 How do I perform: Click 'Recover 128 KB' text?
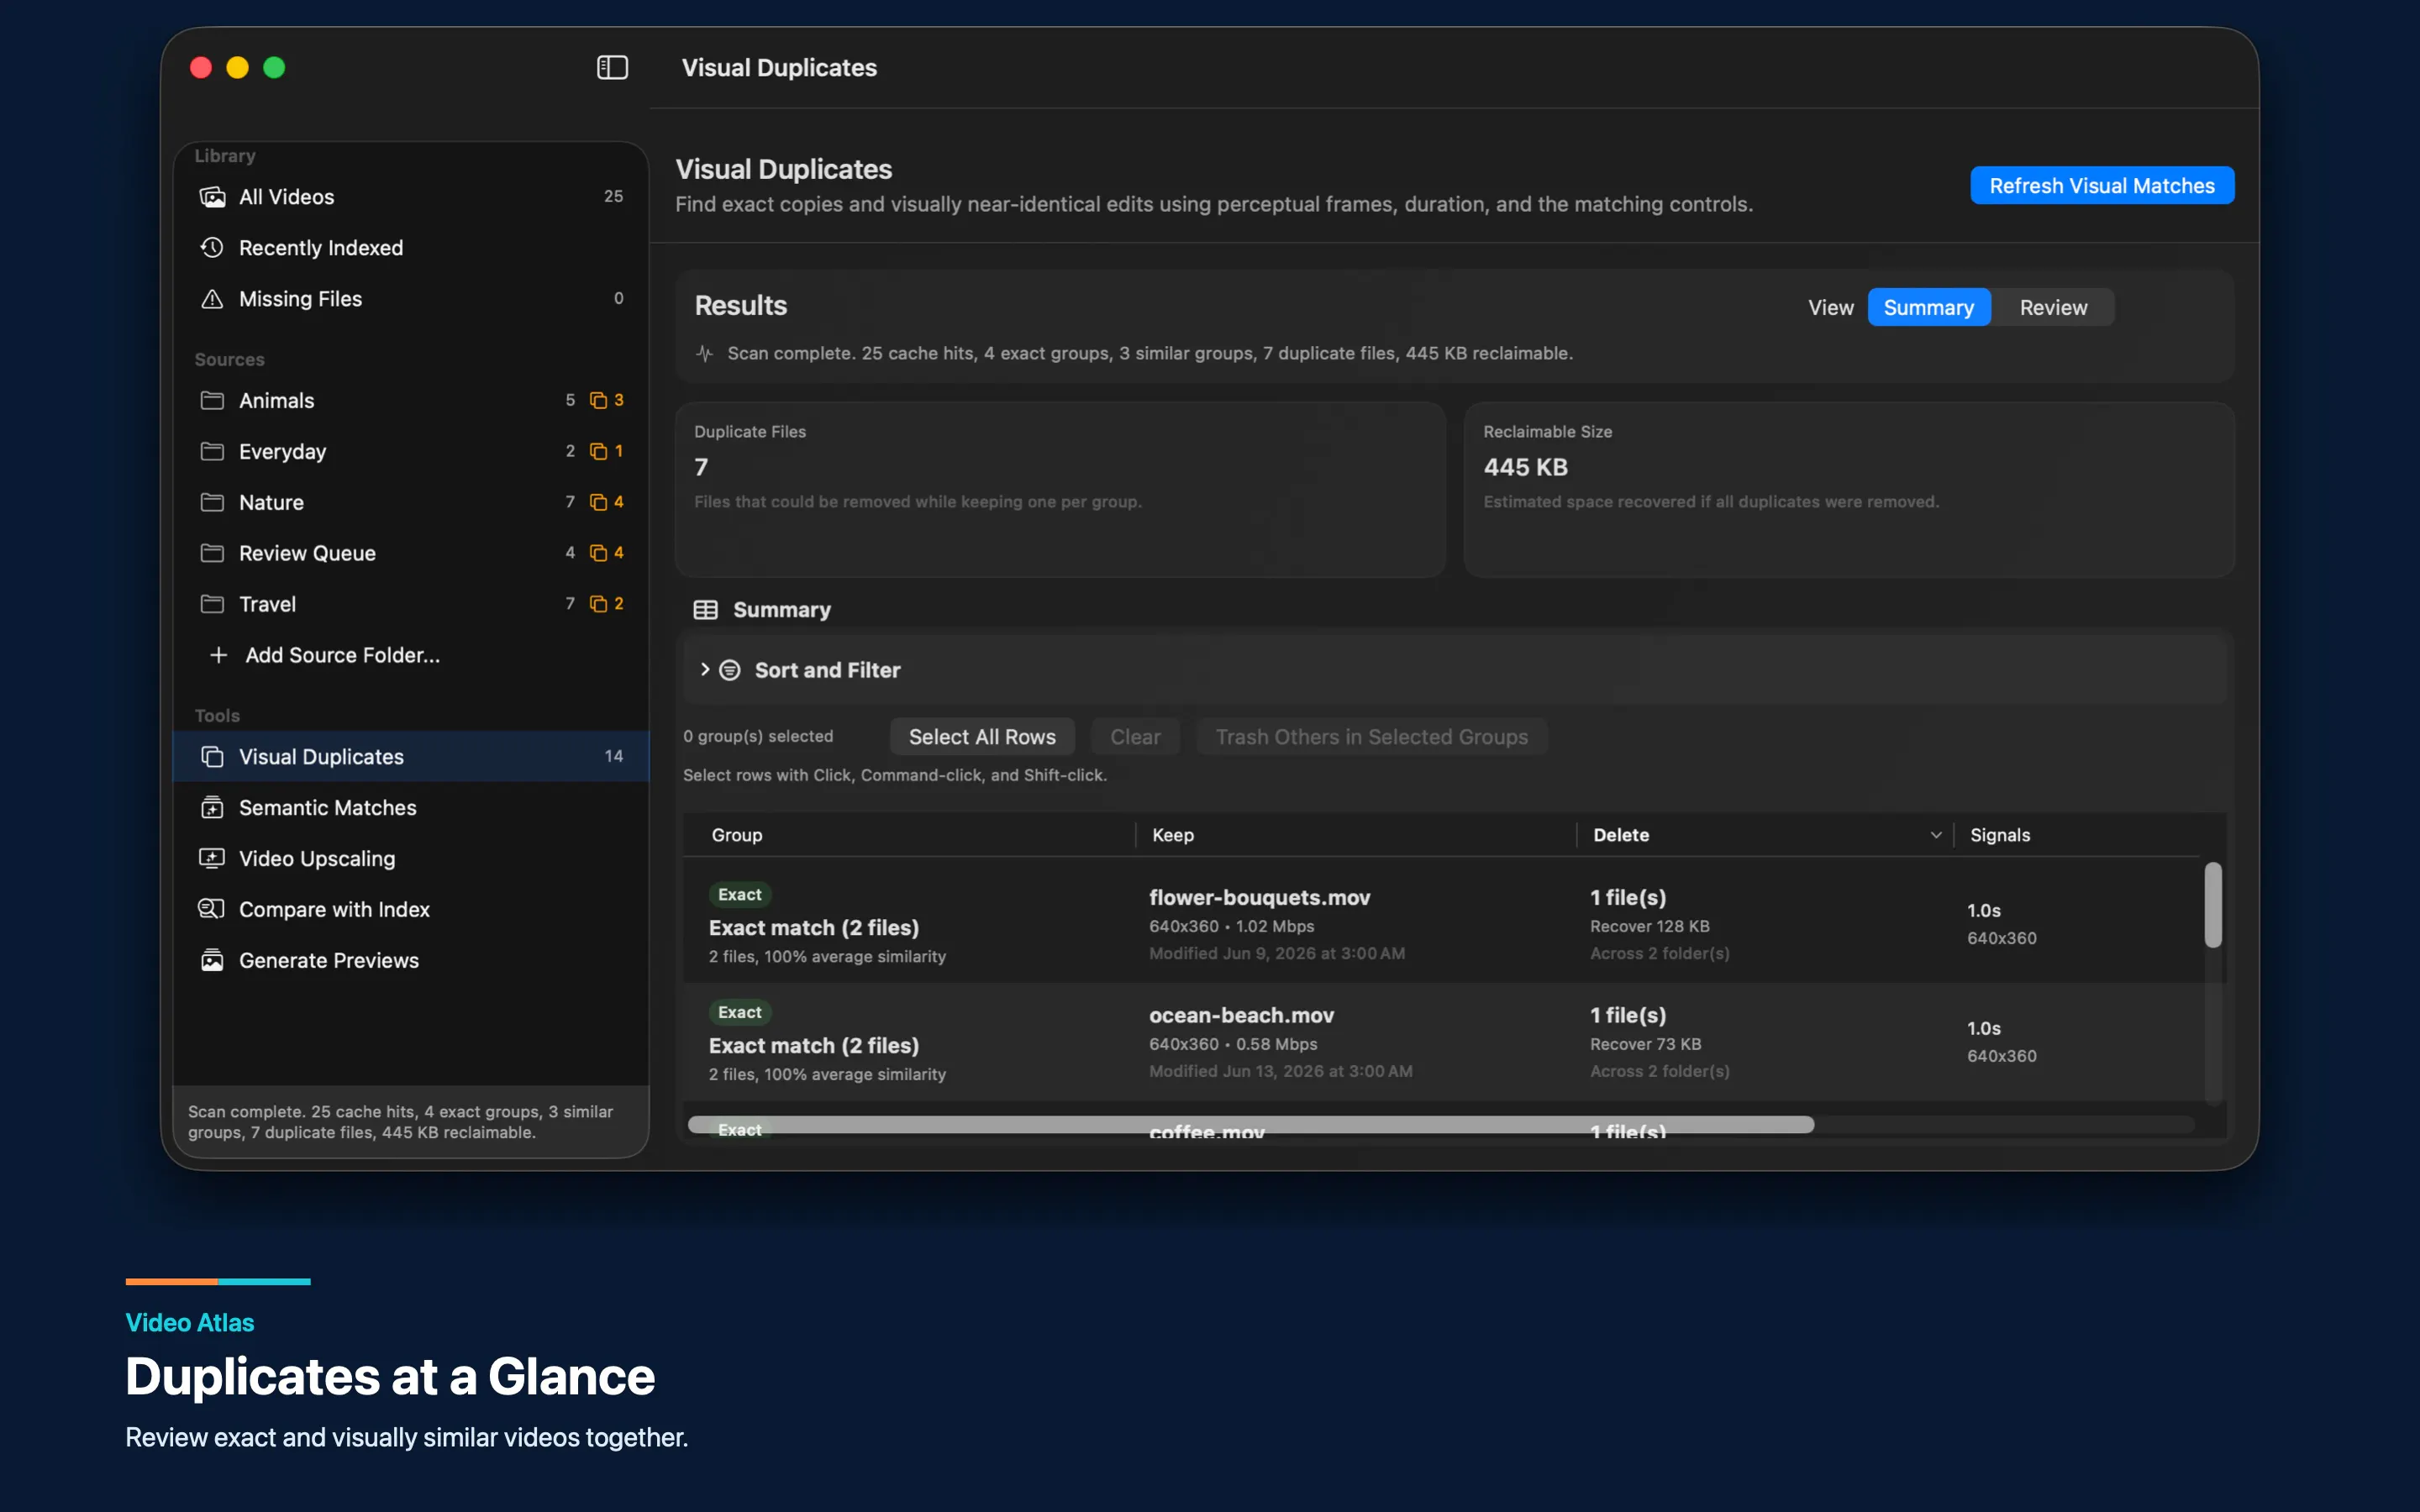[x=1649, y=926]
